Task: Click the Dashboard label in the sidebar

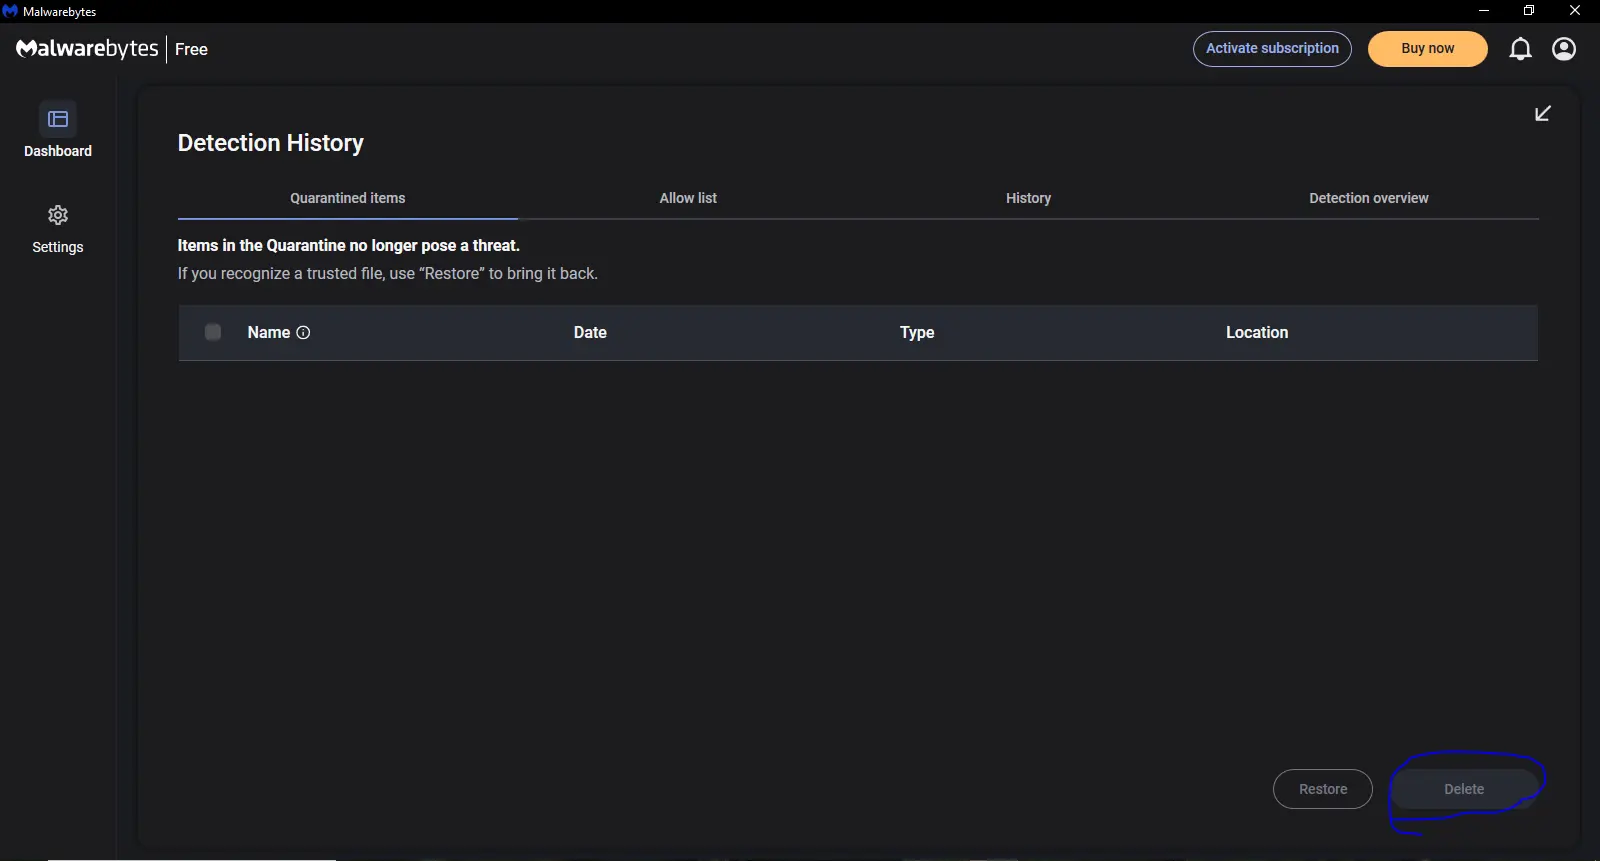Action: [x=58, y=151]
